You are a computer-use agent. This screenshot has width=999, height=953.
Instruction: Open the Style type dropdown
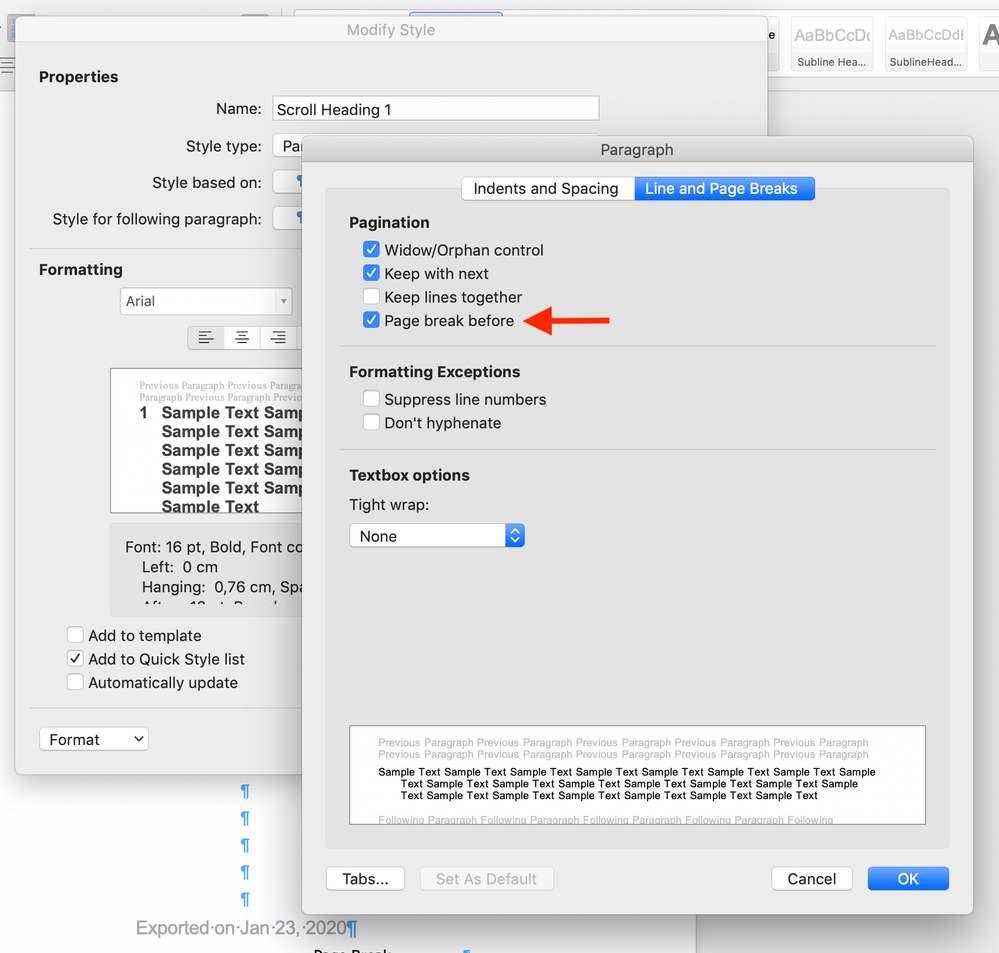coord(287,146)
